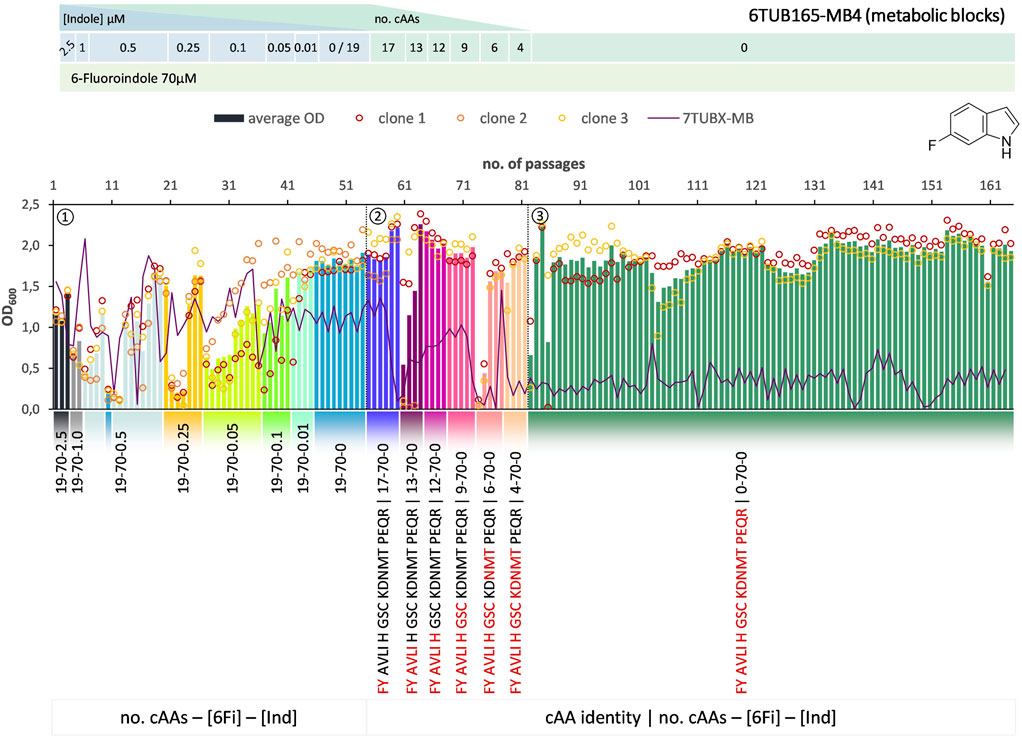Click the vertical label ending 17-70-0
1022x737 pixels.
click(x=383, y=569)
